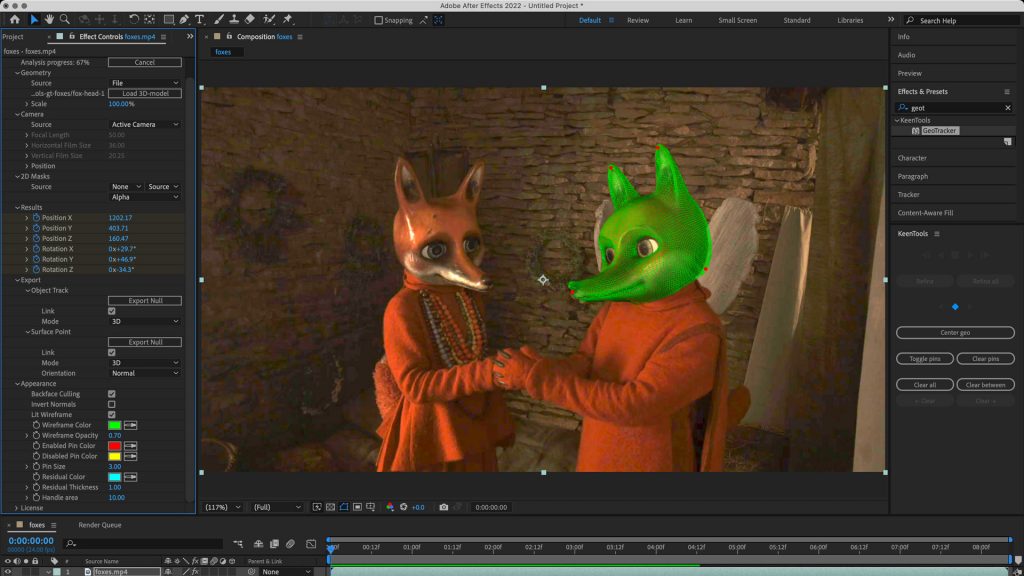Viewport: 1024px width, 576px height.
Task: Switch to the Small Screen workspace
Action: point(737,20)
